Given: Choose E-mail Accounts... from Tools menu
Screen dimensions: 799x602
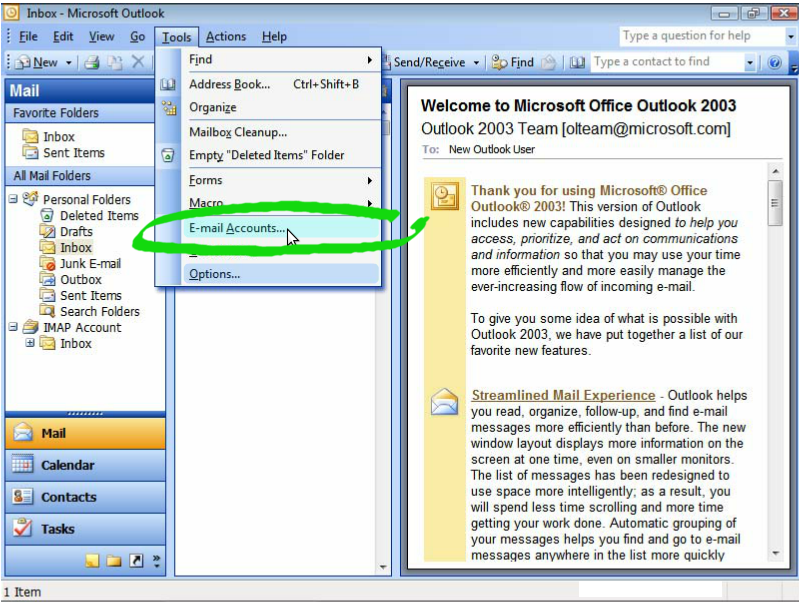Looking at the screenshot, I should click(x=281, y=228).
